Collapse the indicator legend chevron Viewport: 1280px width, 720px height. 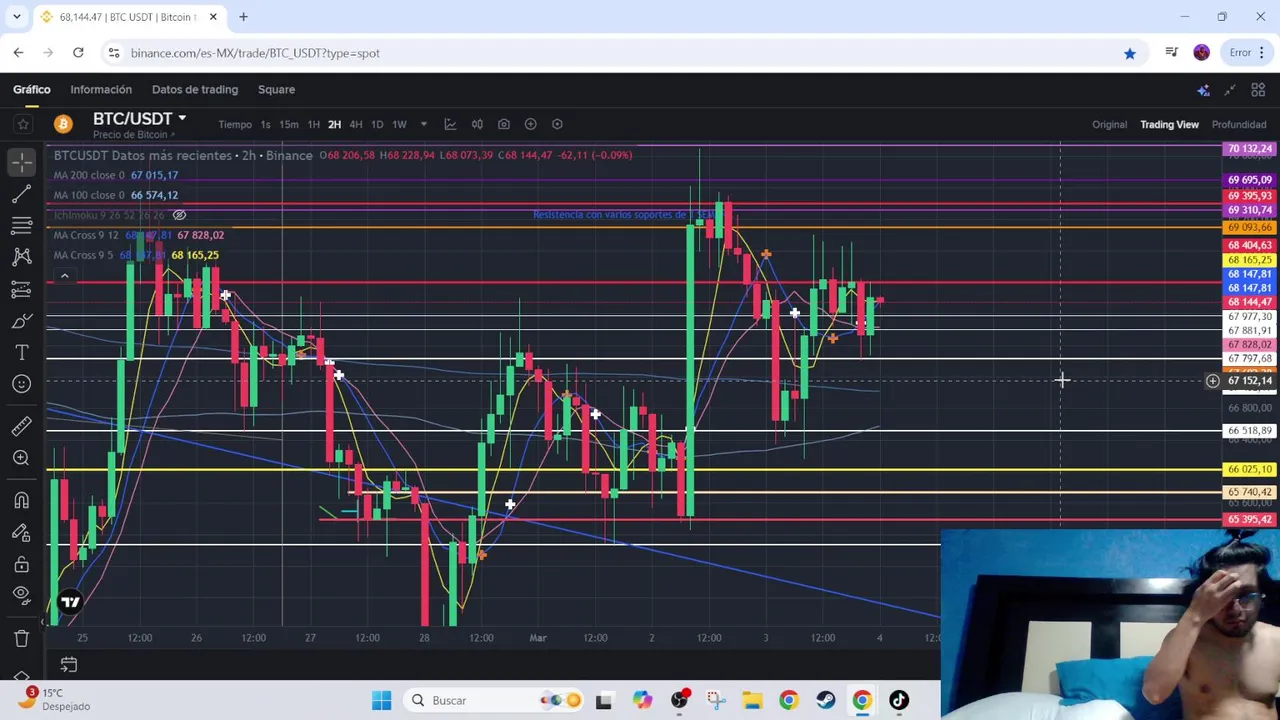coord(64,276)
